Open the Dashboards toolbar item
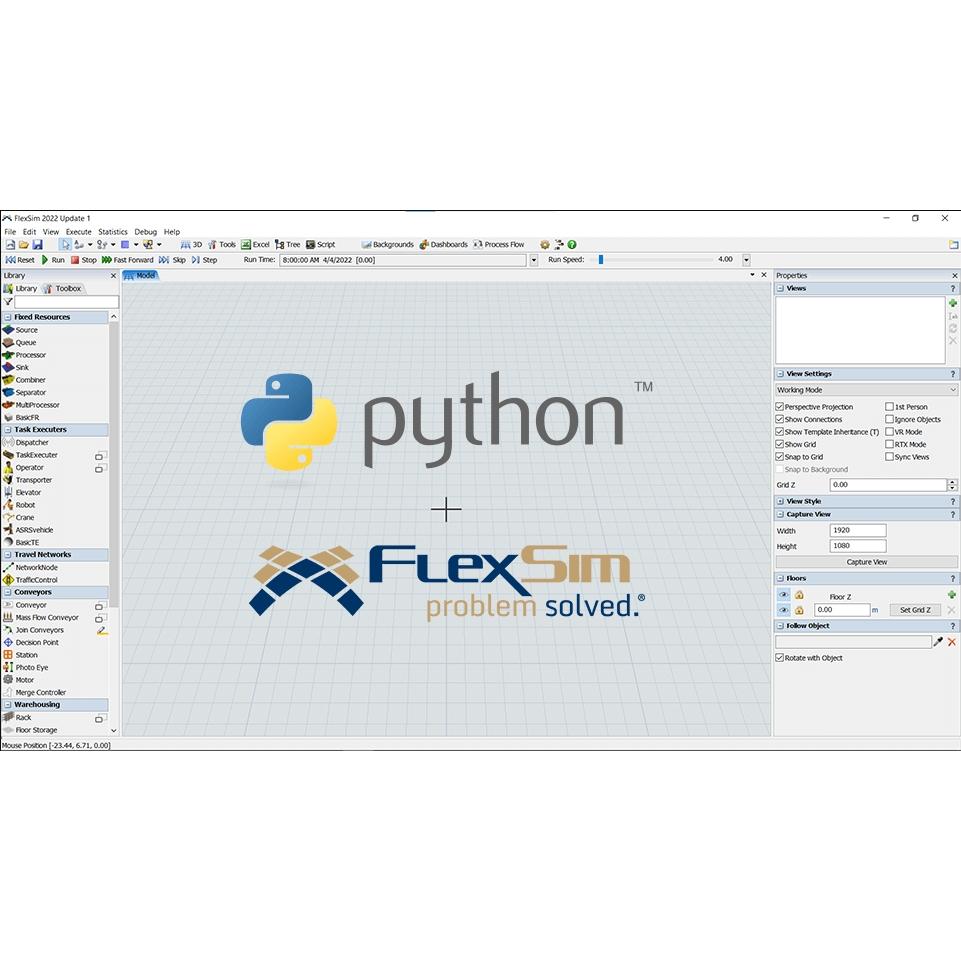 pyautogui.click(x=444, y=245)
